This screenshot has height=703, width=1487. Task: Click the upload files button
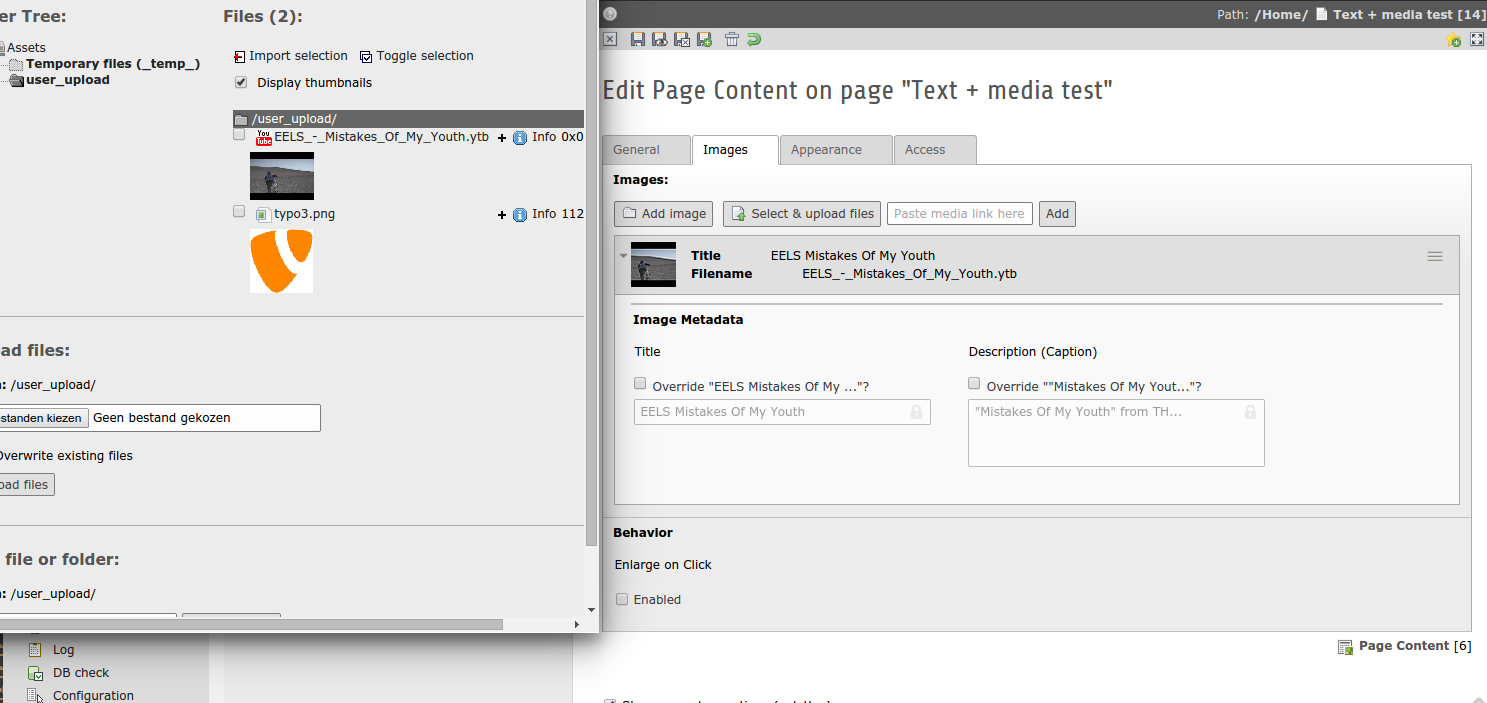click(x=25, y=485)
